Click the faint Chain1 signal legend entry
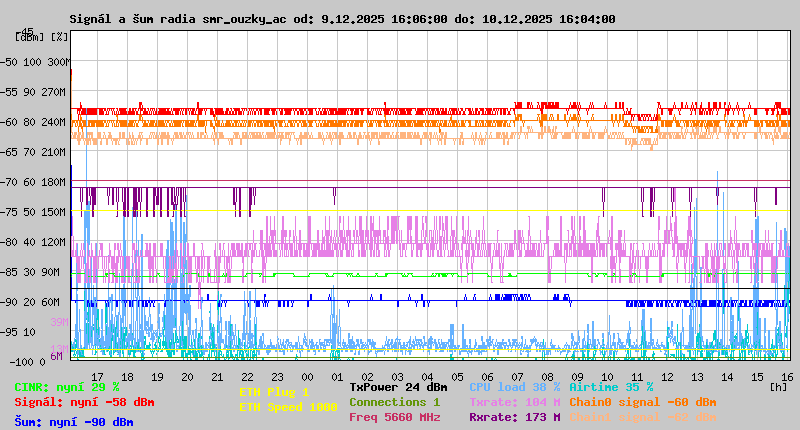This screenshot has height=430, width=800. (x=643, y=417)
